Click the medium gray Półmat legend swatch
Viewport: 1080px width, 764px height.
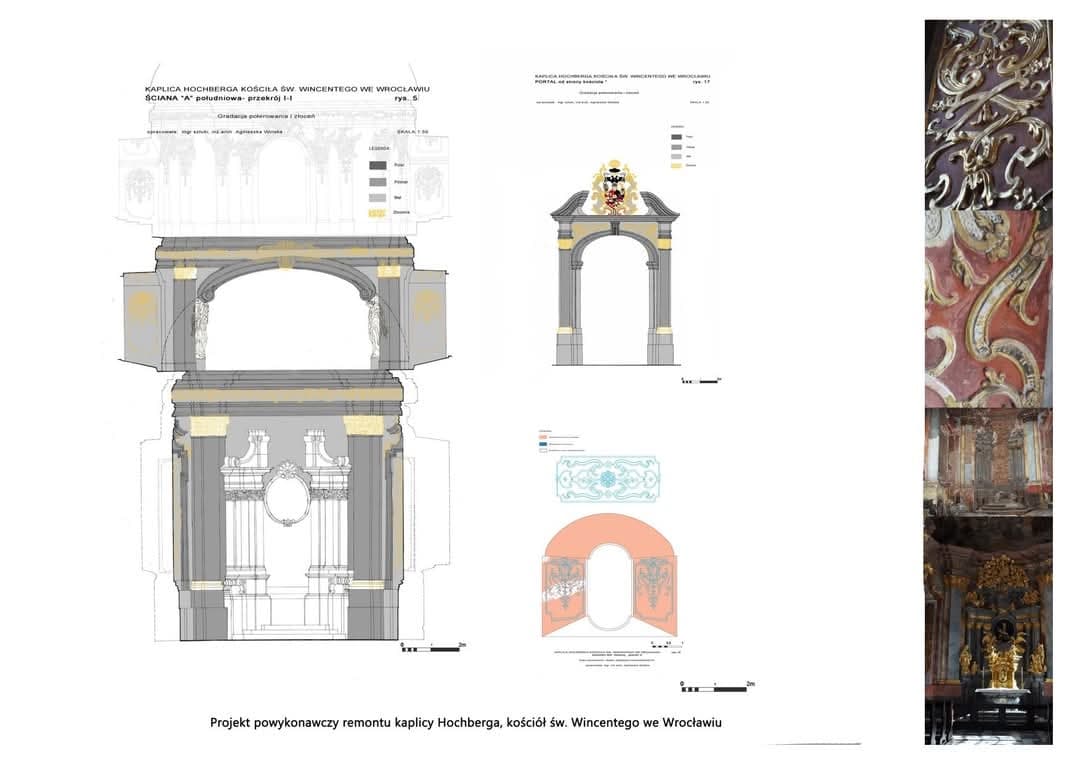[377, 182]
